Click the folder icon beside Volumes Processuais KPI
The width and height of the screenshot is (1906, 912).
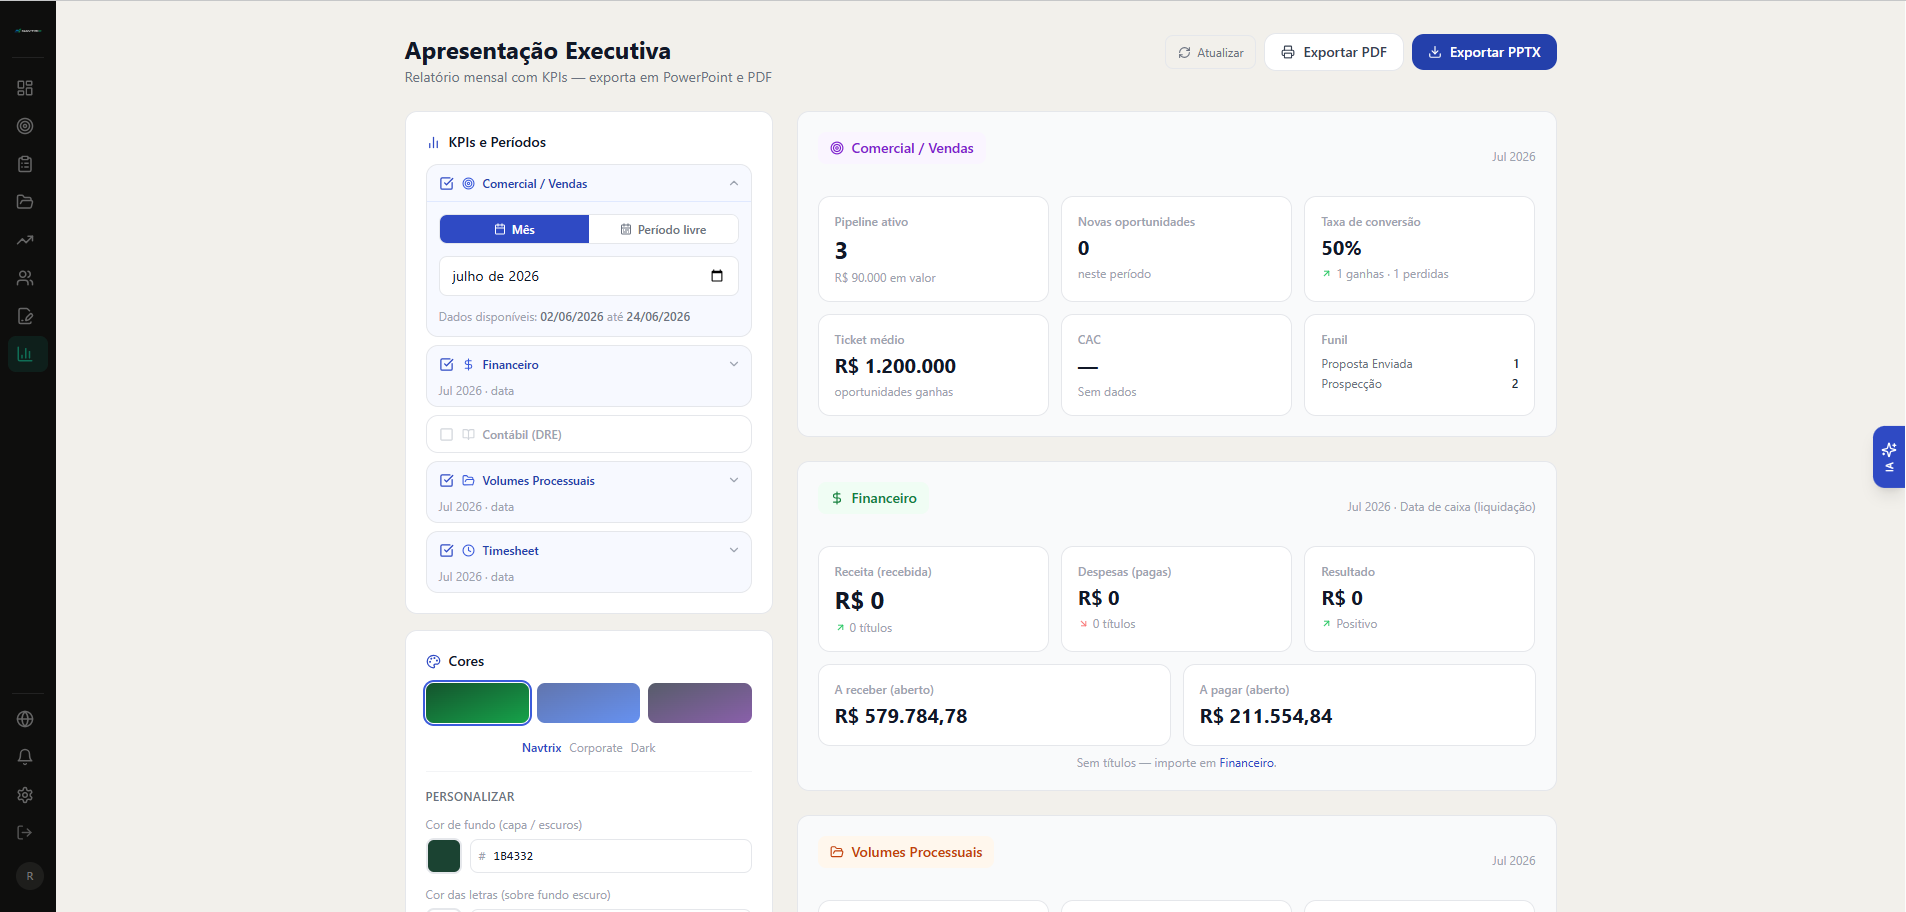click(468, 481)
